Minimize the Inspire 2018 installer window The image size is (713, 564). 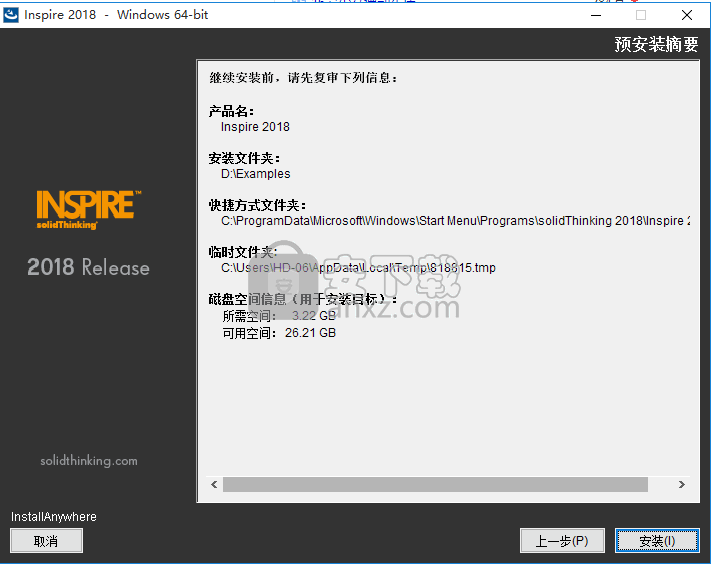(x=596, y=15)
